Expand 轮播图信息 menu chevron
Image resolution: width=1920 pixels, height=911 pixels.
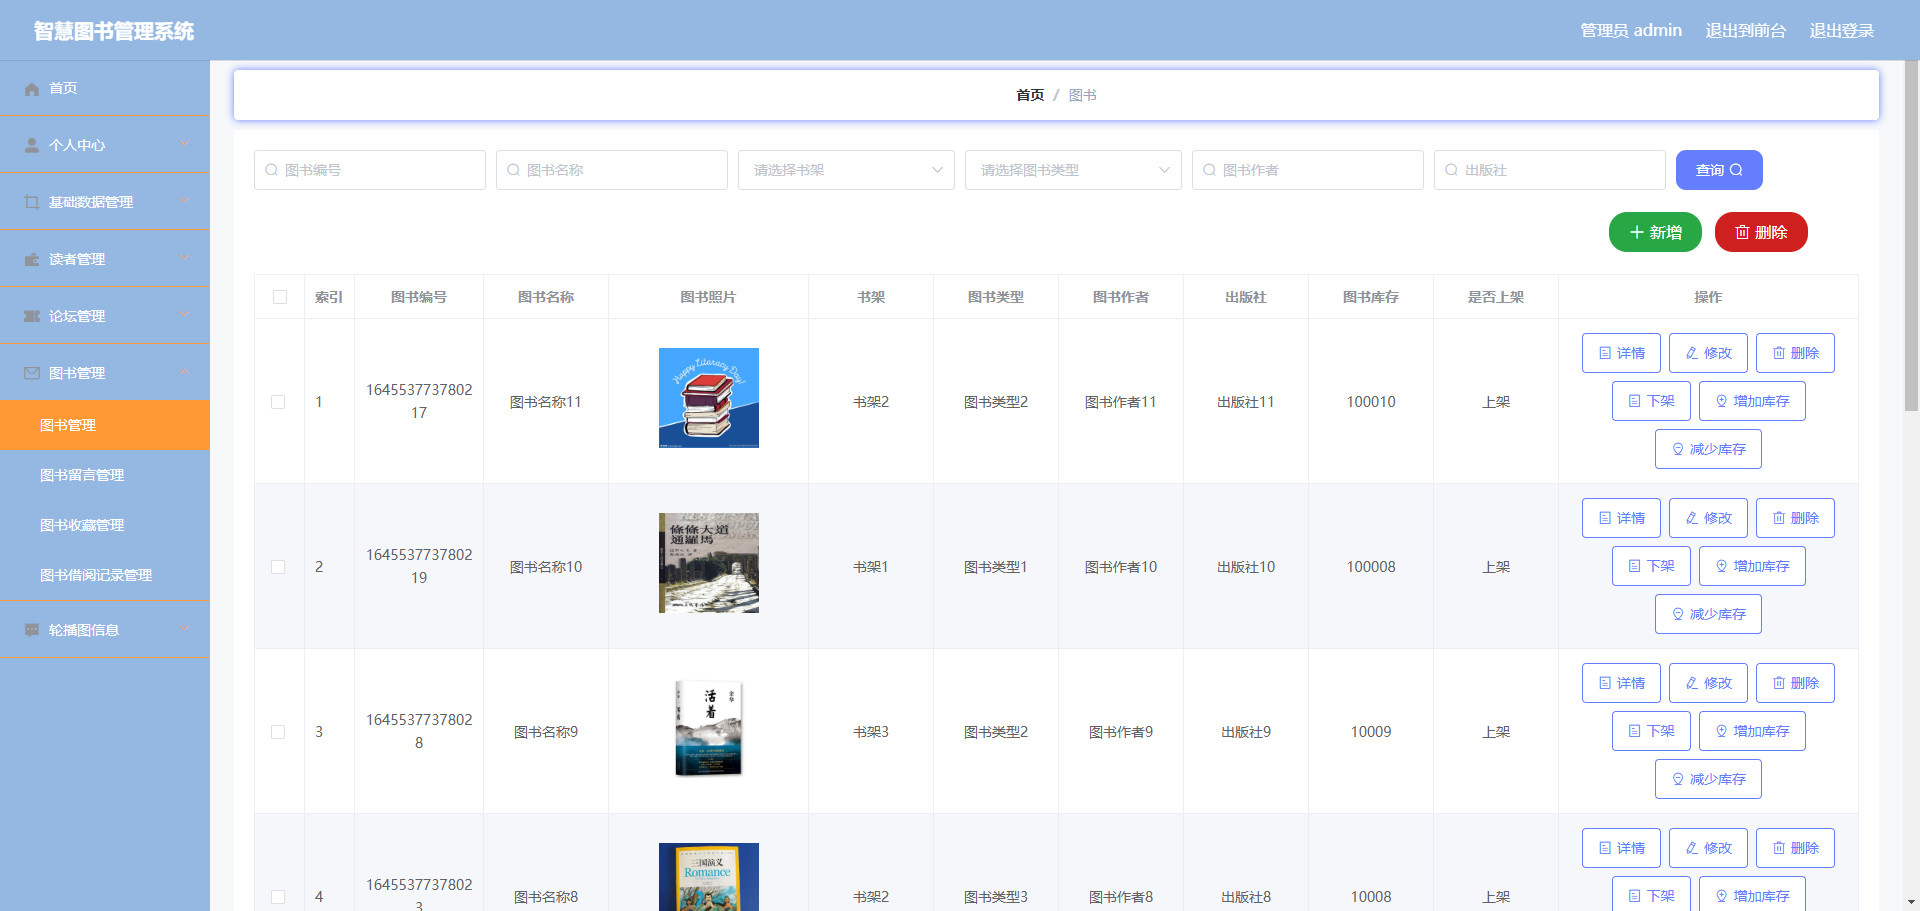click(184, 629)
